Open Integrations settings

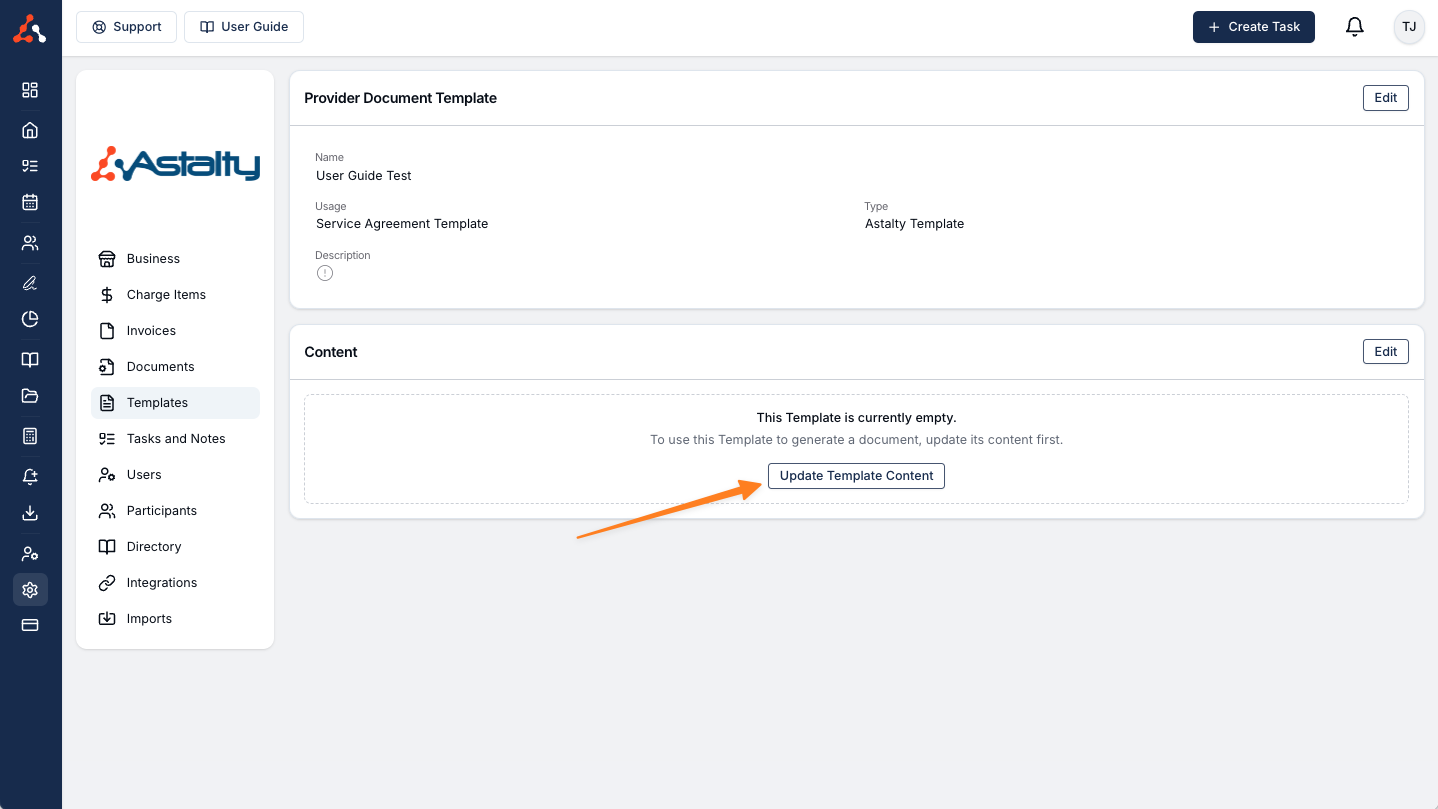click(x=175, y=583)
